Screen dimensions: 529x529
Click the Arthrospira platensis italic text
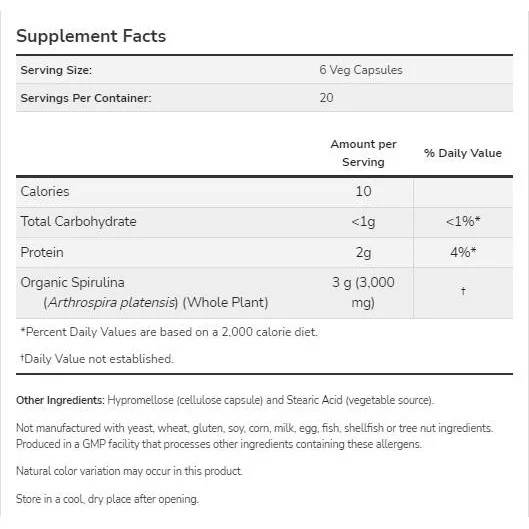(111, 302)
